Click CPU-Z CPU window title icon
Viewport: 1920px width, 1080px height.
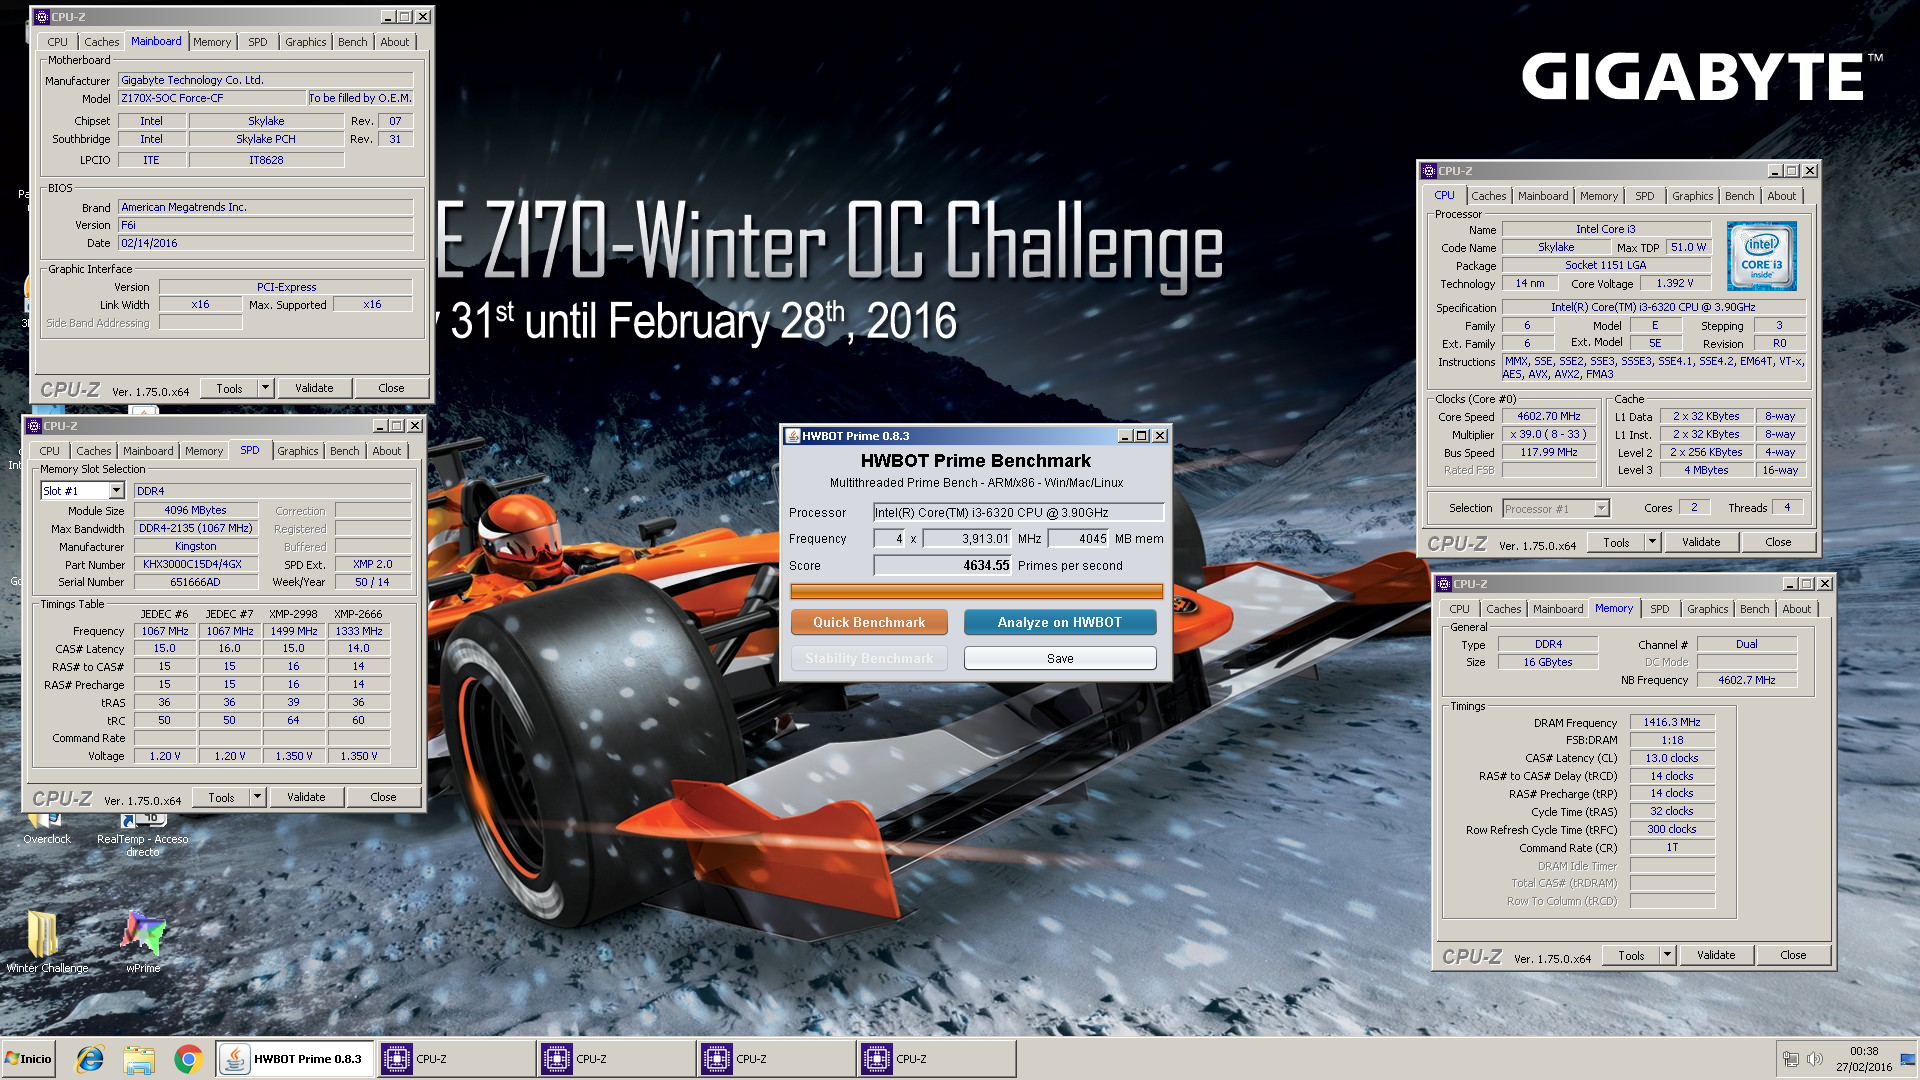1429,171
